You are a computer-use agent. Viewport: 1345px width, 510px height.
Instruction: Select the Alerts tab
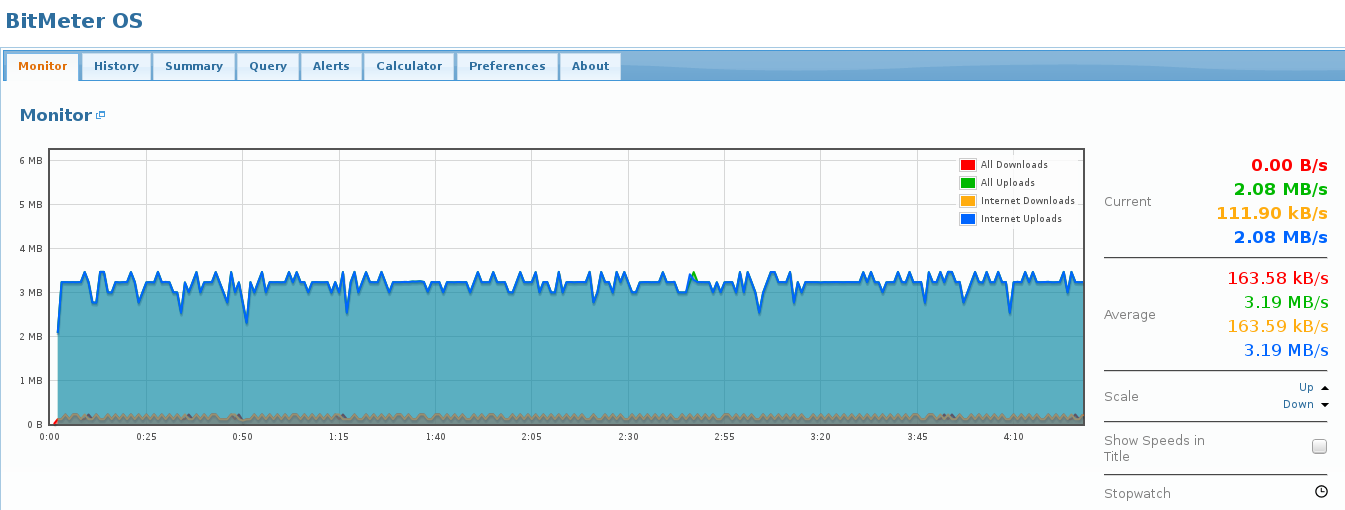pos(331,67)
